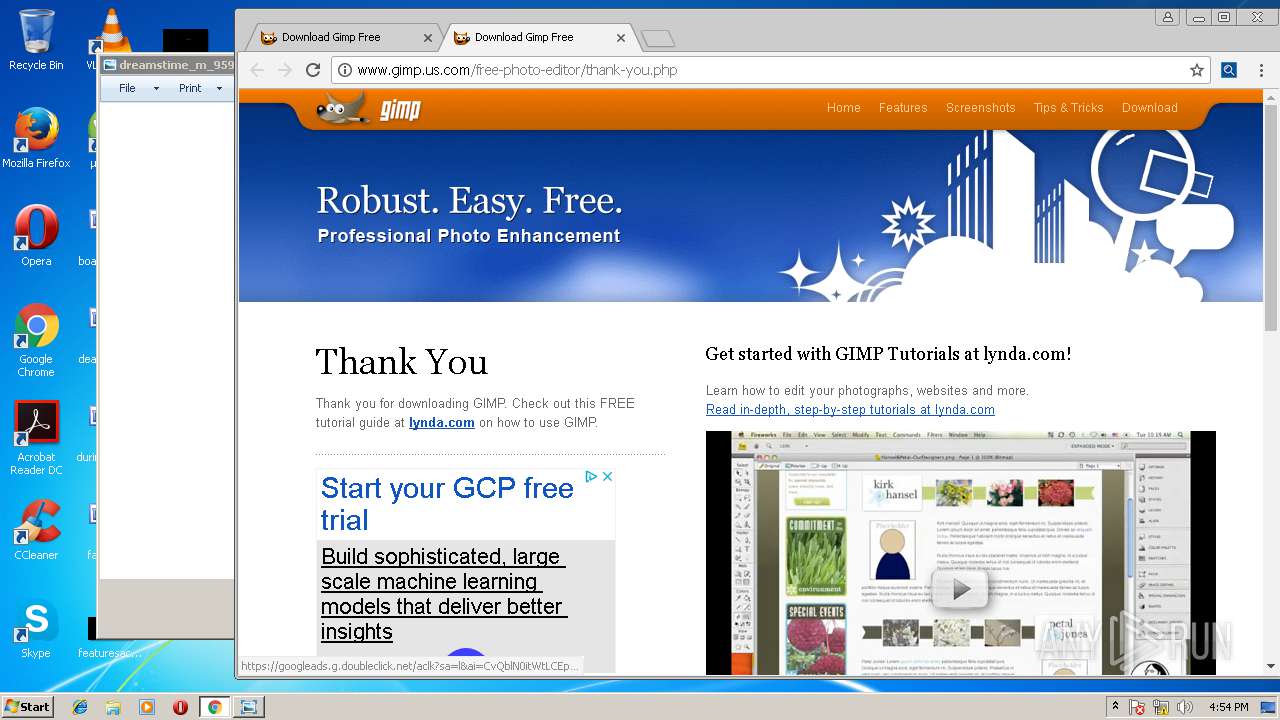Image resolution: width=1280 pixels, height=720 pixels.
Task: Open Windows Explorer folder in the taskbar
Action: pos(113,707)
